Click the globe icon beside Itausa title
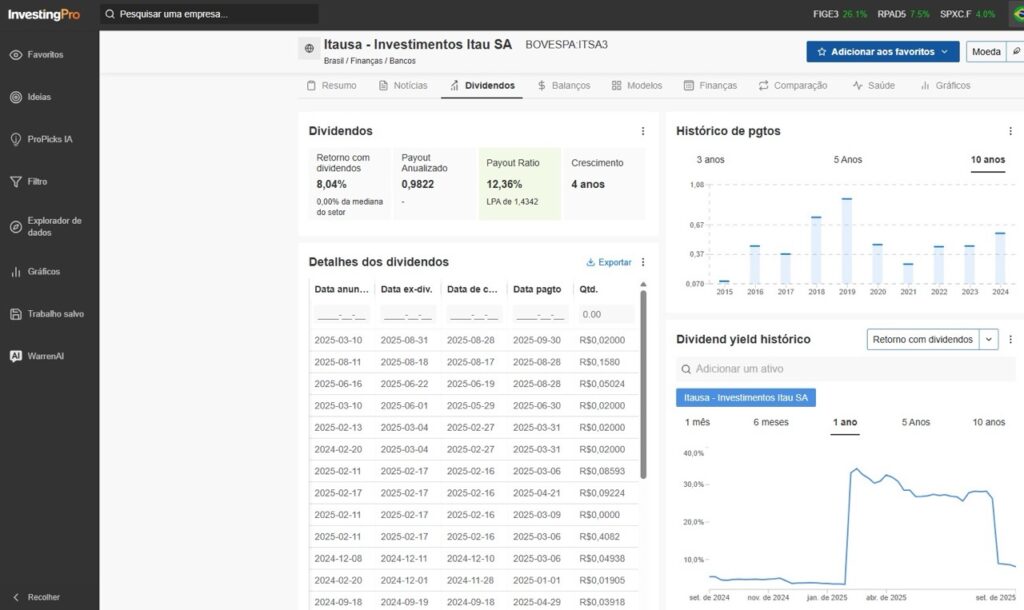The height and width of the screenshot is (610, 1024). [x=309, y=48]
